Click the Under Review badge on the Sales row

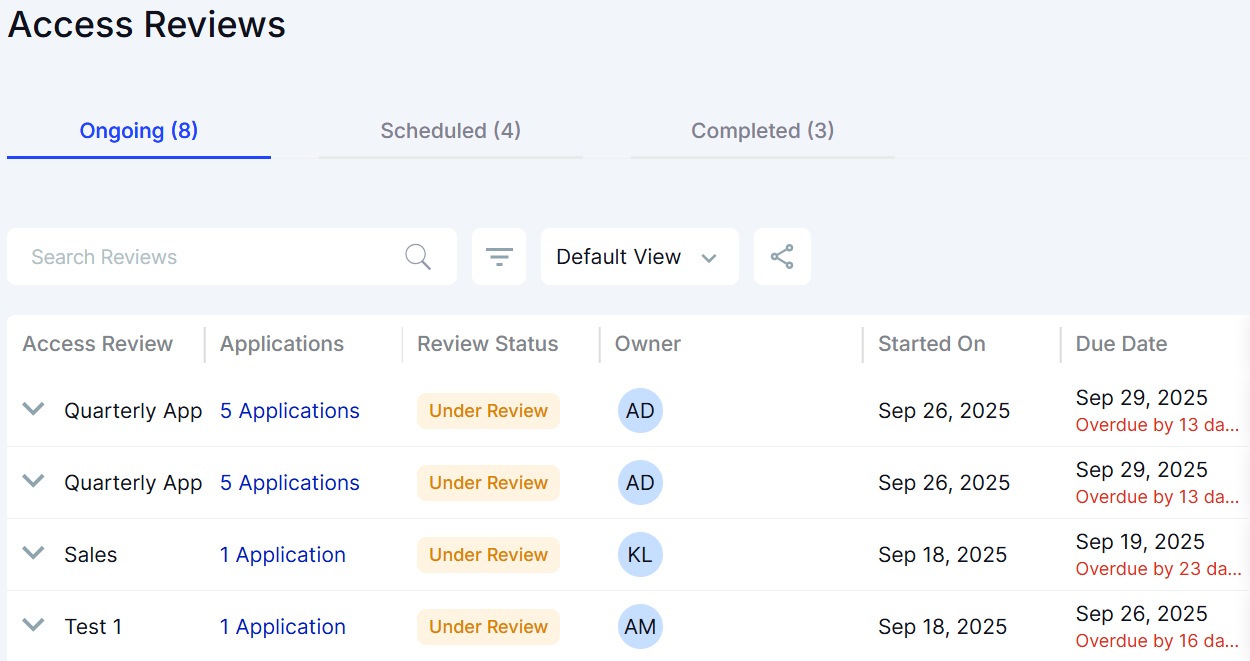pos(488,554)
